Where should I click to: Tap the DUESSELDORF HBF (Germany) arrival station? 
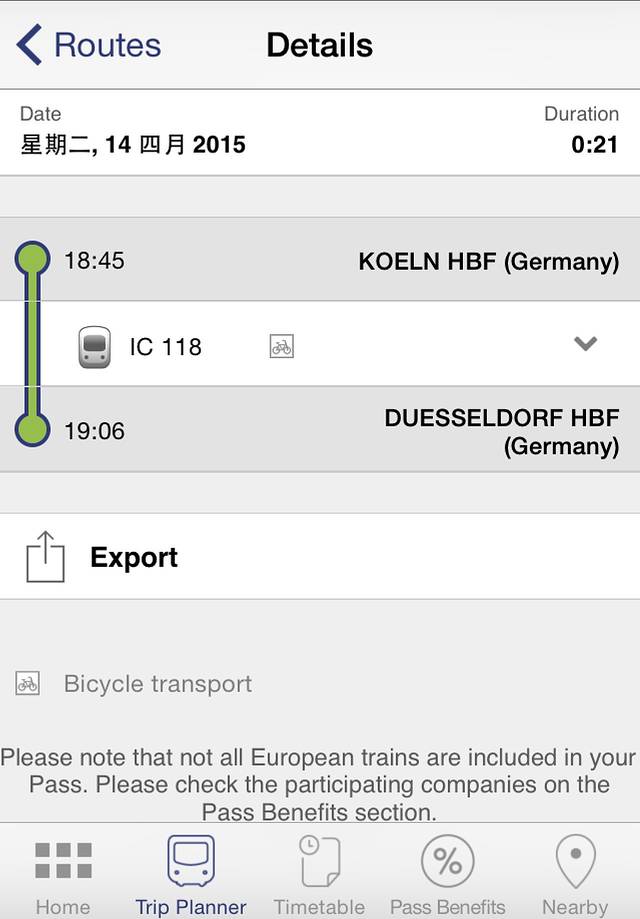(x=501, y=431)
